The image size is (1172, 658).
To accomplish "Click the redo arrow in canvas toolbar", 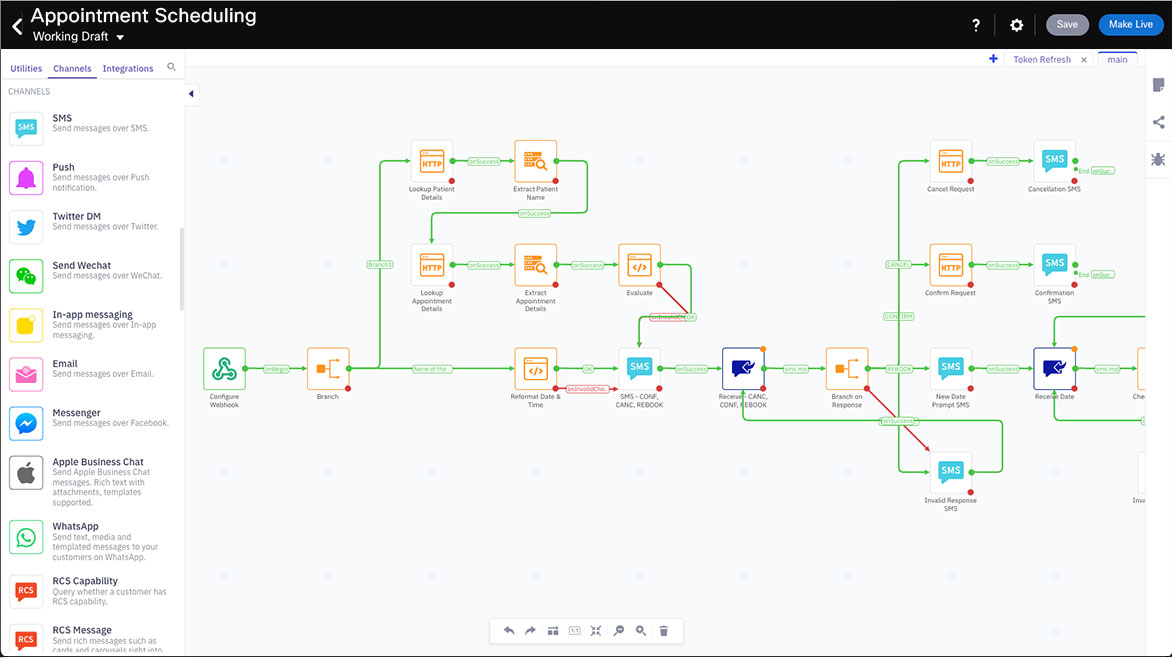I will (530, 631).
